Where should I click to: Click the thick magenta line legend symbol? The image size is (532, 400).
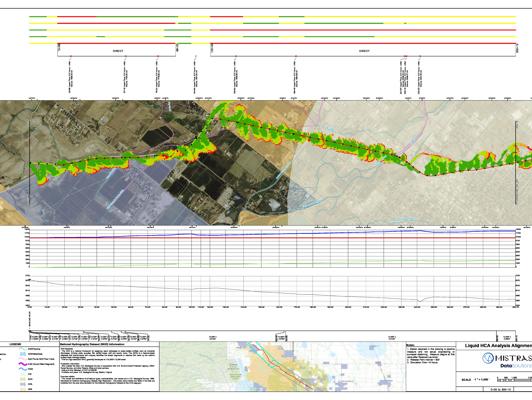pos(22,364)
